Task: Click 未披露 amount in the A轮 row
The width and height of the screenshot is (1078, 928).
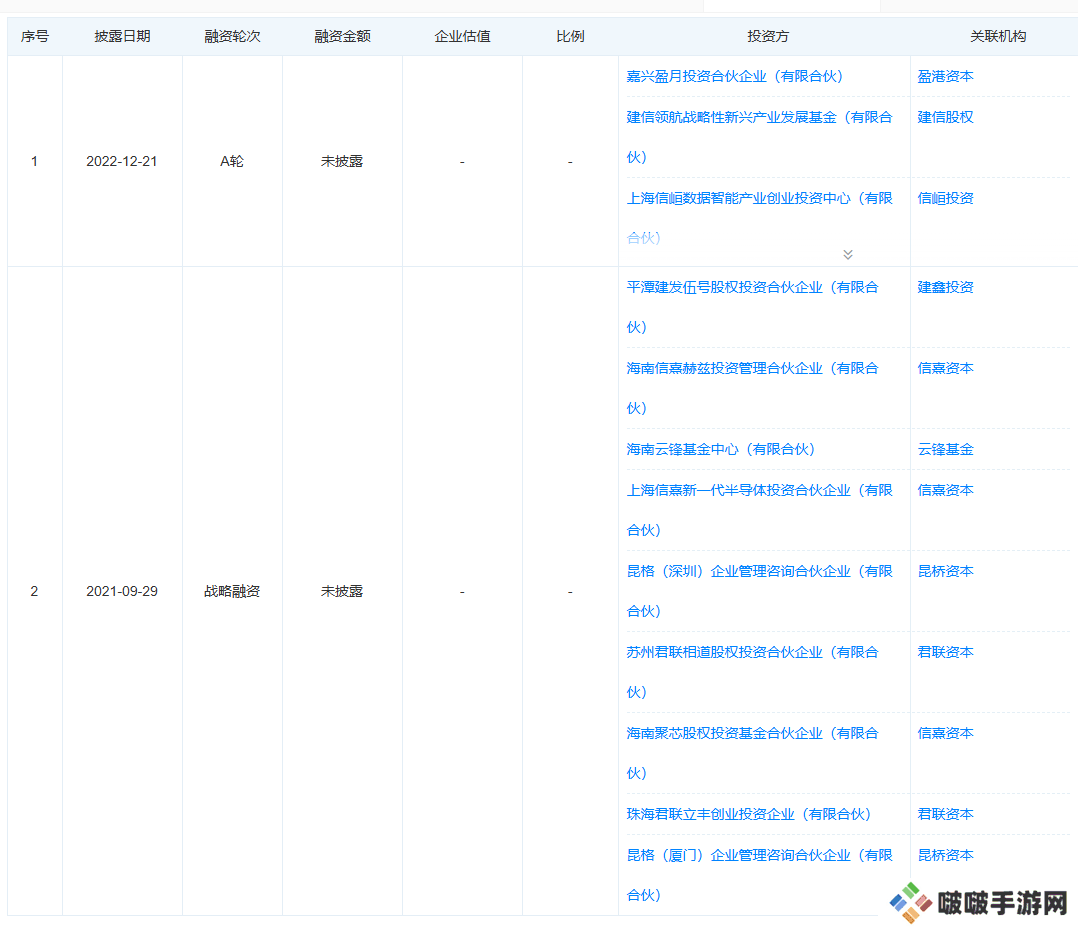Action: (342, 161)
